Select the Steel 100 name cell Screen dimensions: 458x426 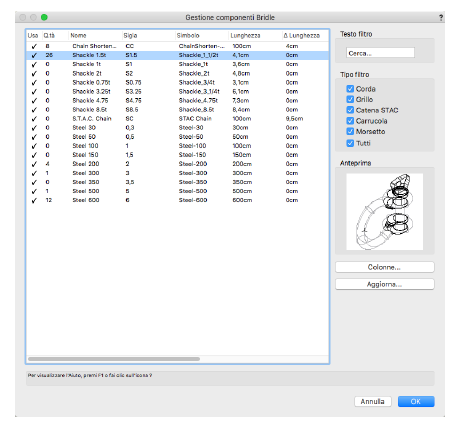pos(85,146)
